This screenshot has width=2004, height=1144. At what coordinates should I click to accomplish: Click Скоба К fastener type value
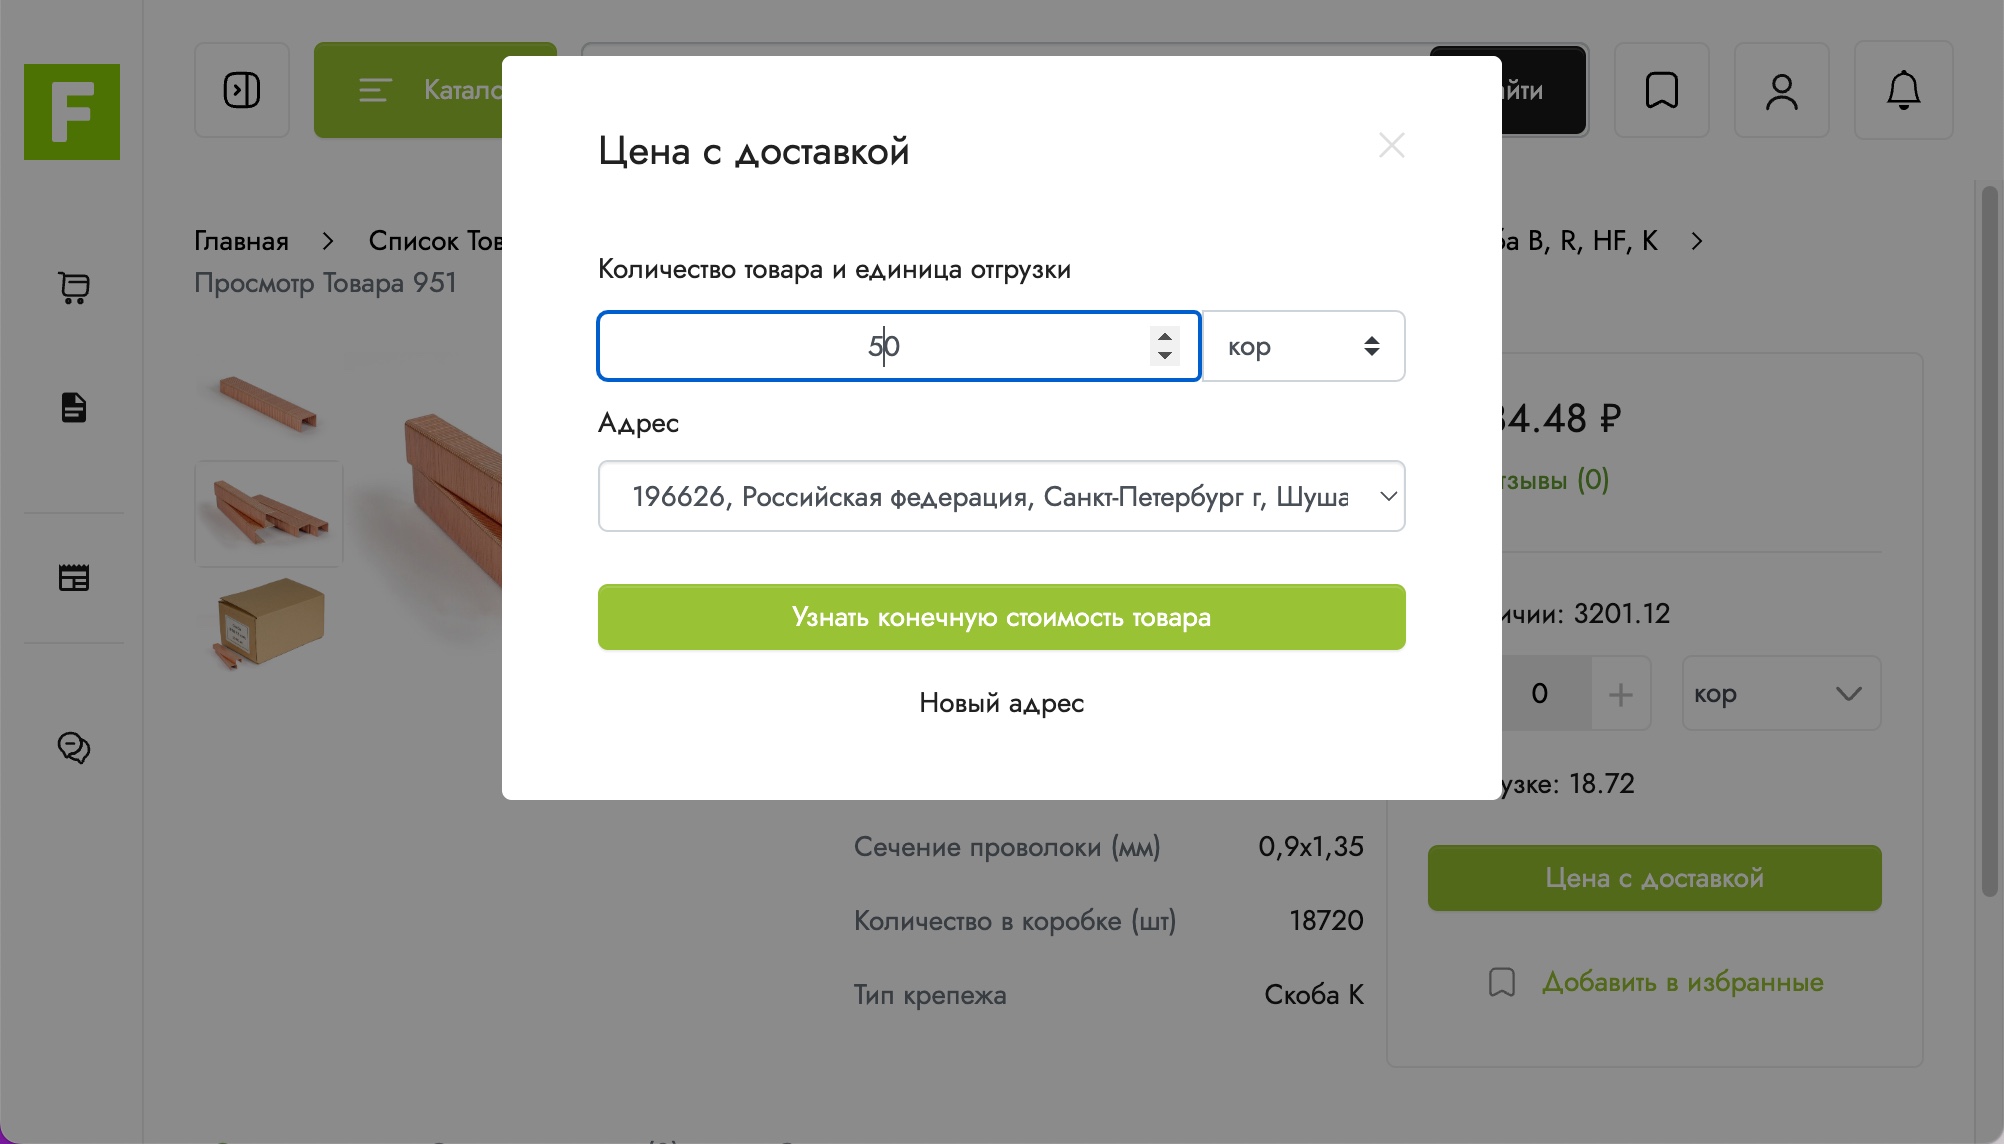point(1314,994)
